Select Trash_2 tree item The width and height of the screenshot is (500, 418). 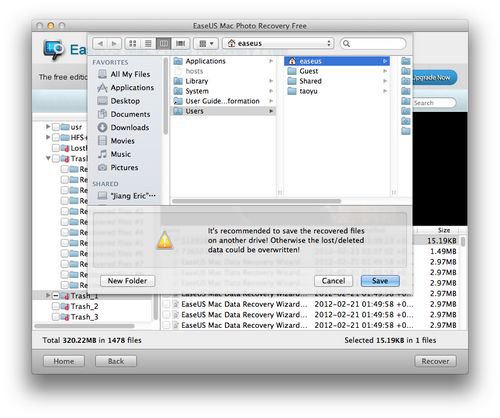coord(84,306)
